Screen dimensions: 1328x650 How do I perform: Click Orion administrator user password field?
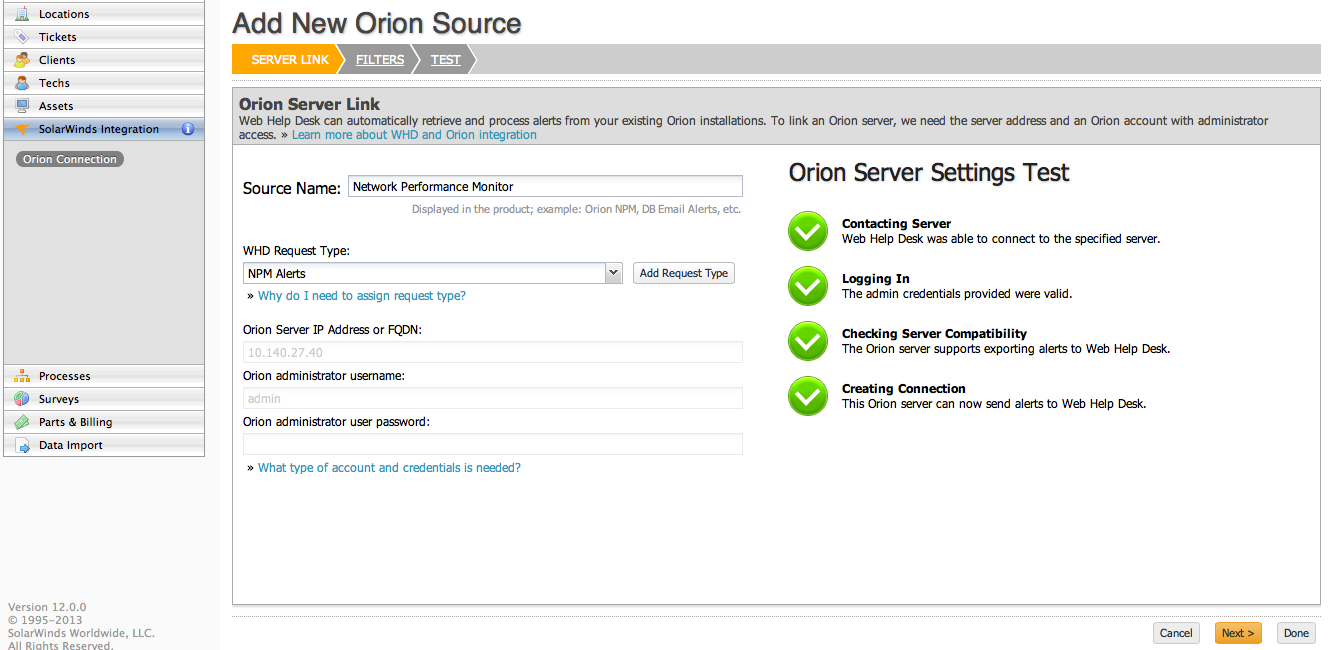coord(493,444)
